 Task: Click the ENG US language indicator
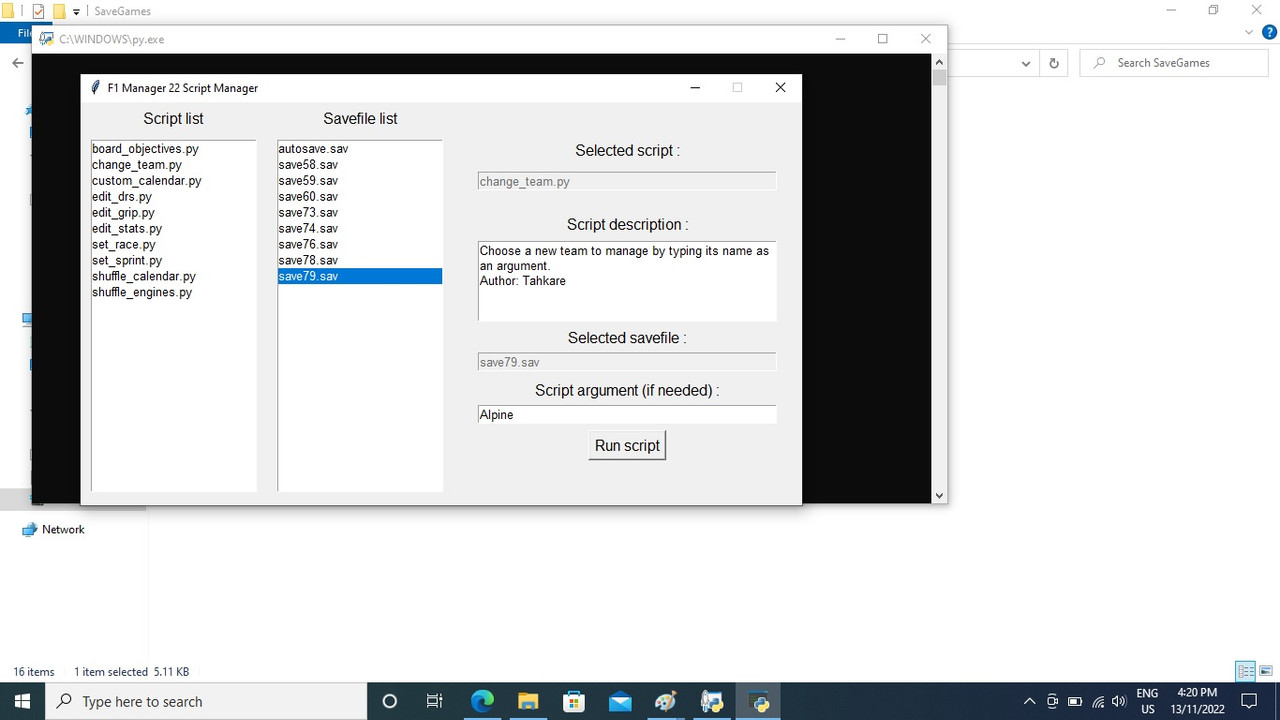[x=1147, y=700]
